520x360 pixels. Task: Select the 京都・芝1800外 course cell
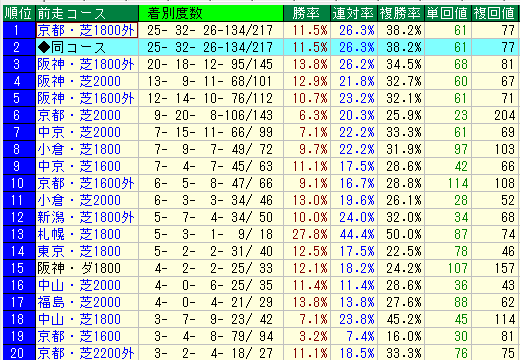click(x=87, y=30)
